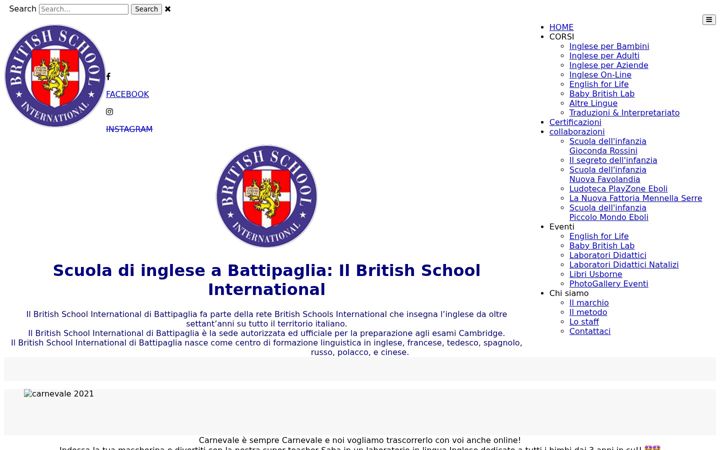The height and width of the screenshot is (450, 720).
Task: Open Laboratori Didattici Natalizi link
Action: (x=624, y=265)
